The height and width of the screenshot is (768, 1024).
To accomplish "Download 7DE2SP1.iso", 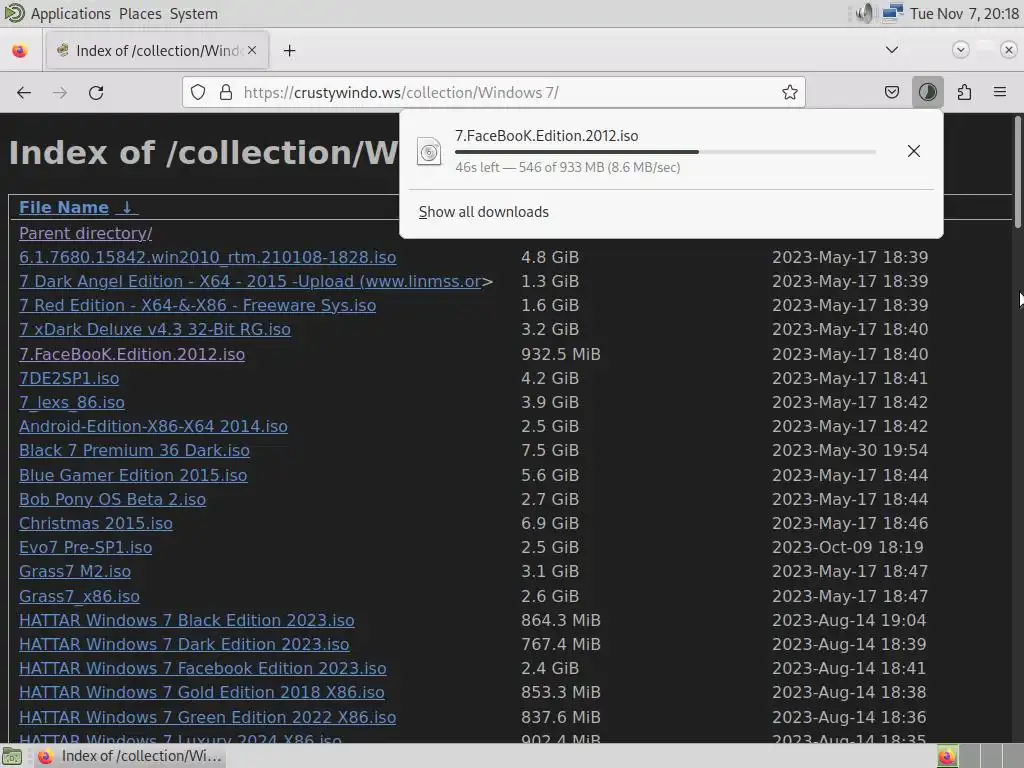I will click(x=69, y=378).
